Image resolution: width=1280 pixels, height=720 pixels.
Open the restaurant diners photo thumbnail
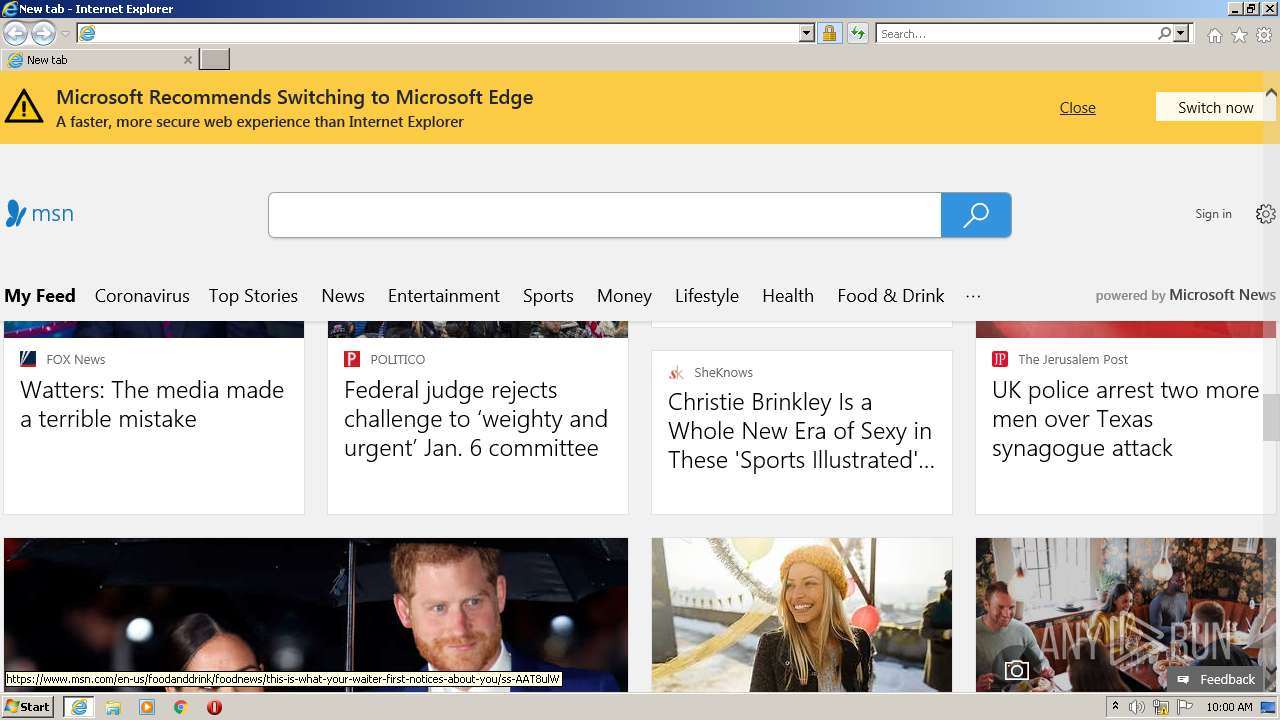pos(1126,615)
